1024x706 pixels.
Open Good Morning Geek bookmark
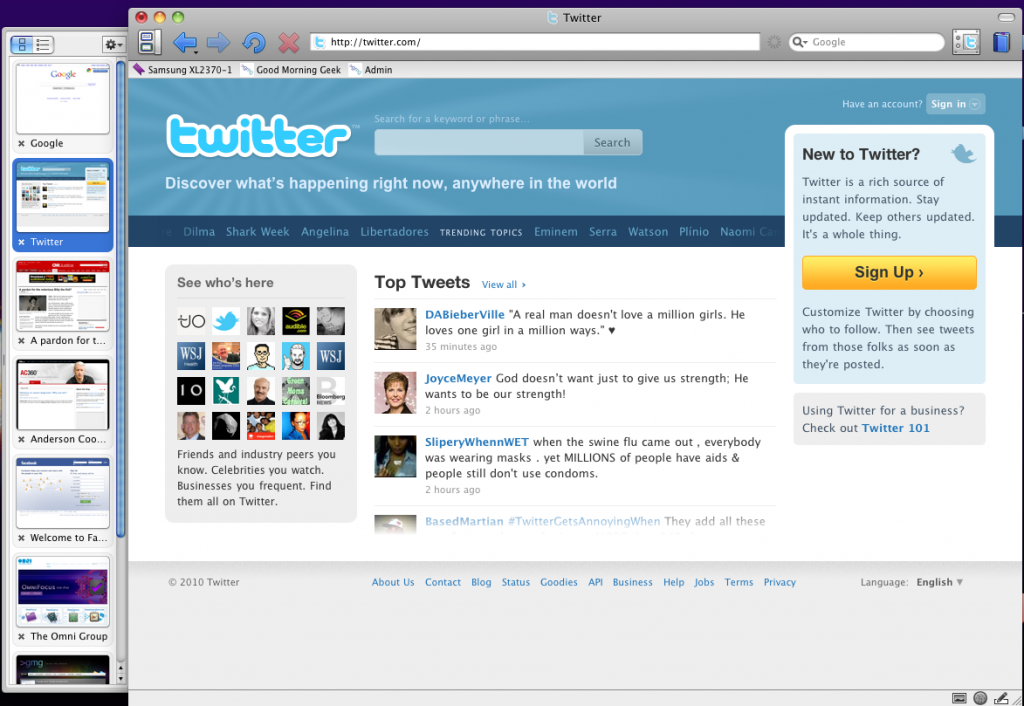click(291, 70)
